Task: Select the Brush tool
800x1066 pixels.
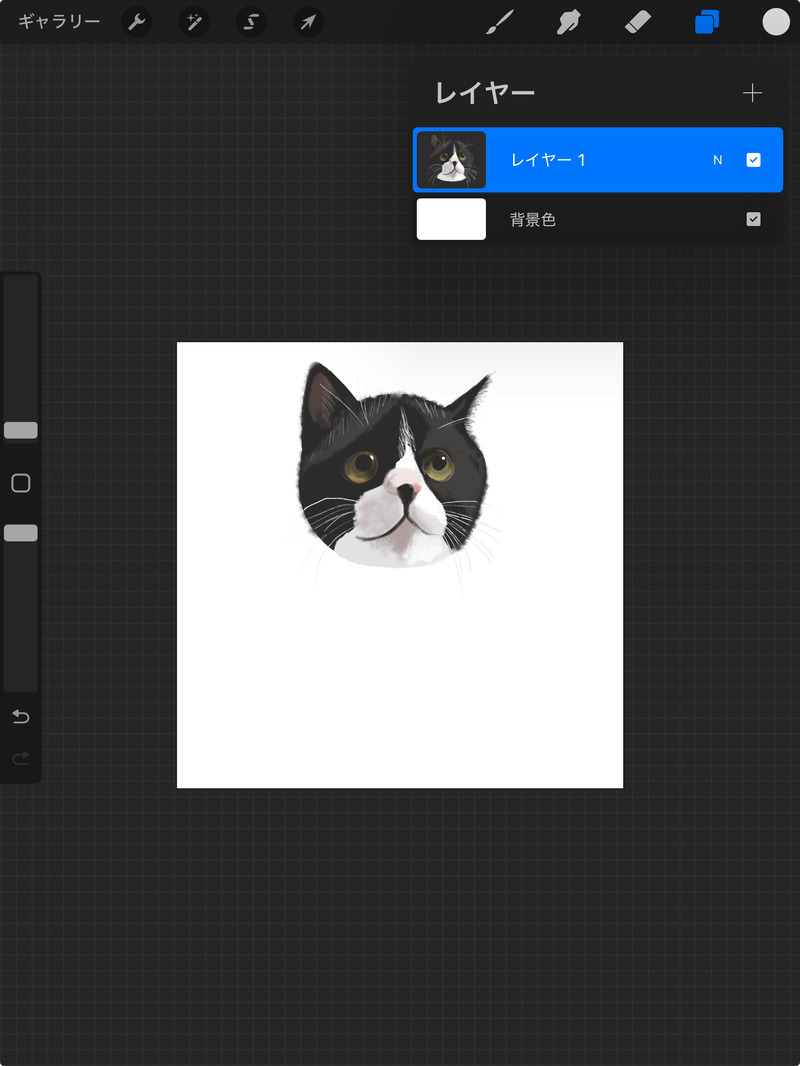Action: coord(498,22)
